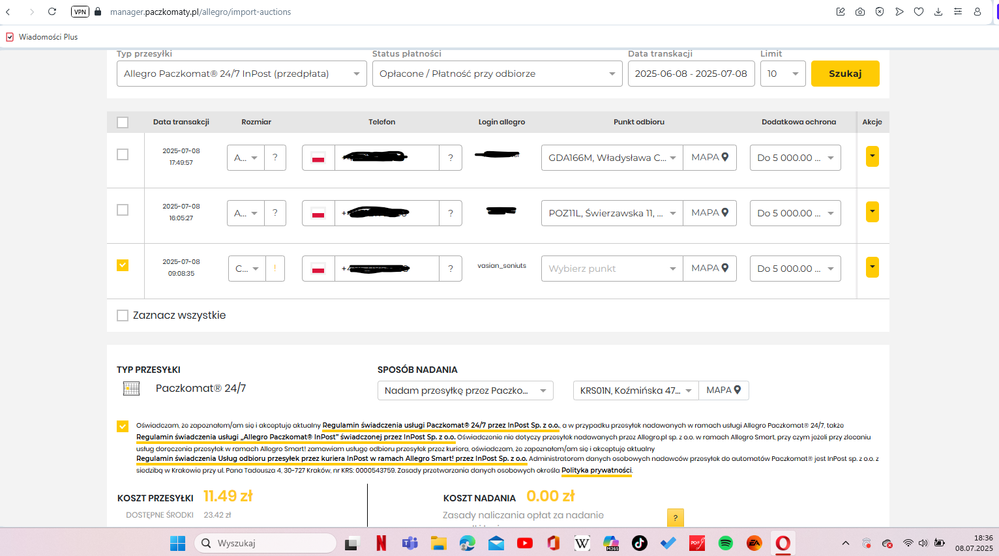
Task: Click the VPN badge in the address bar
Action: pos(80,11)
